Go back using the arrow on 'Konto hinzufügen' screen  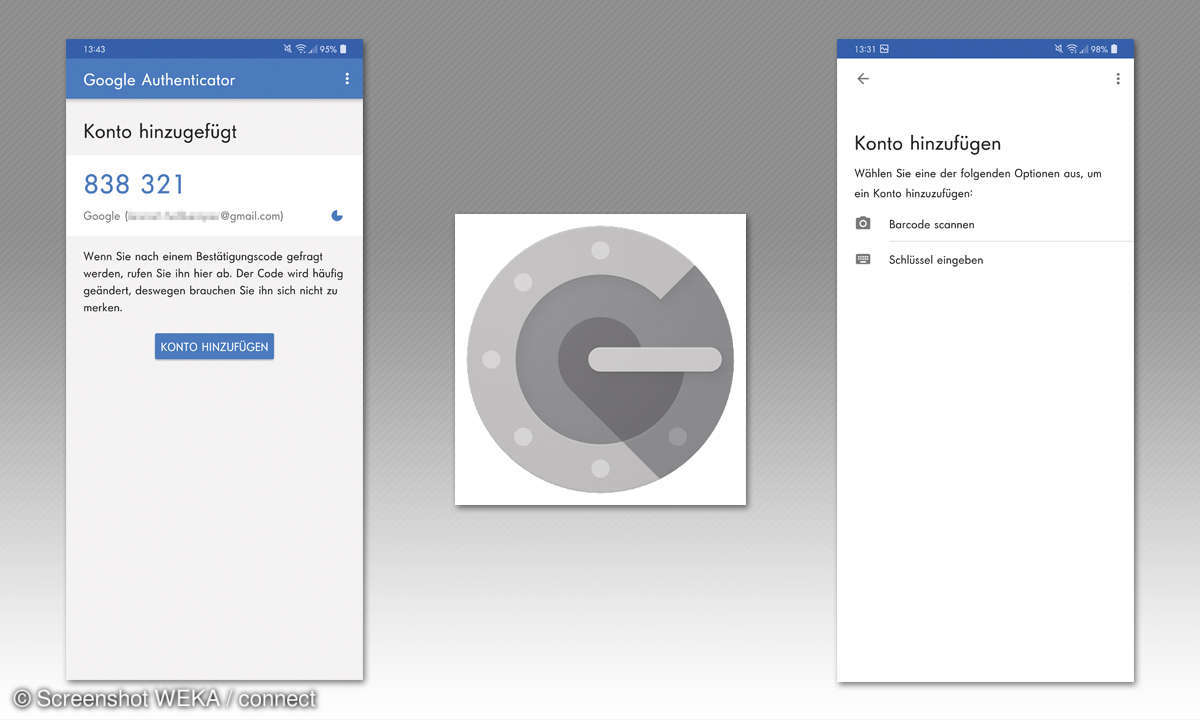863,79
